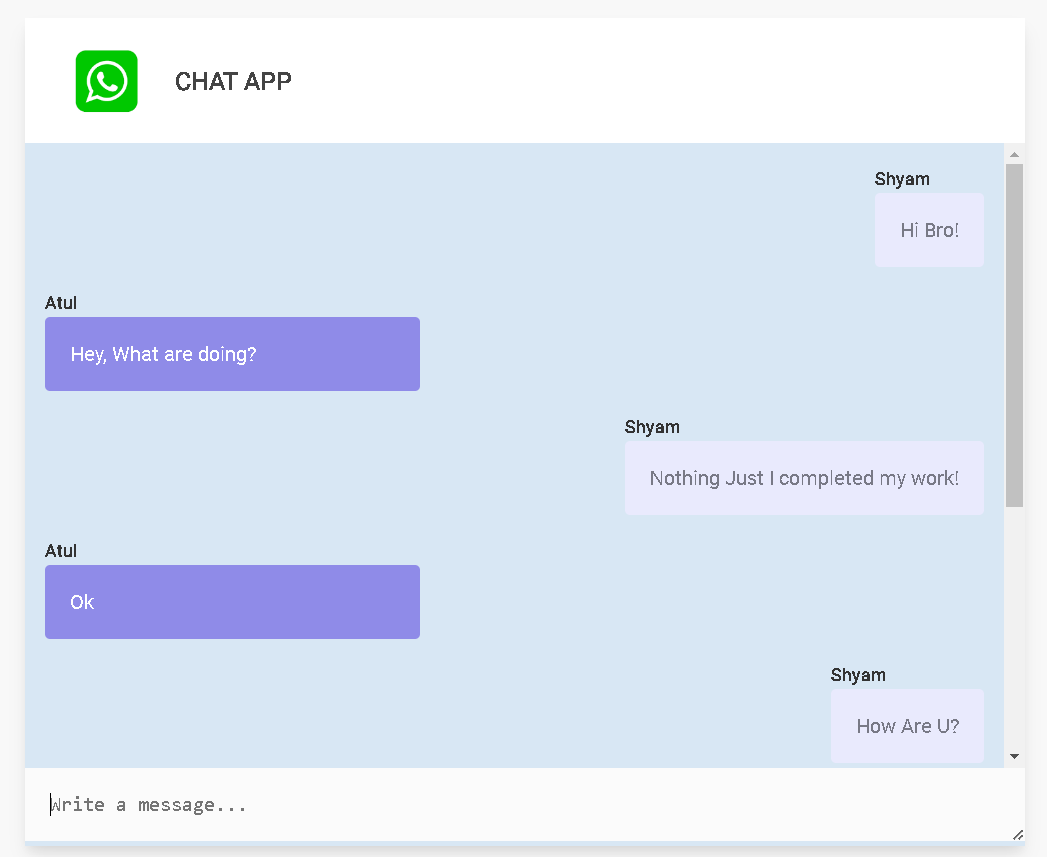
Task: Click the scrollbar down arrow
Action: (1013, 756)
